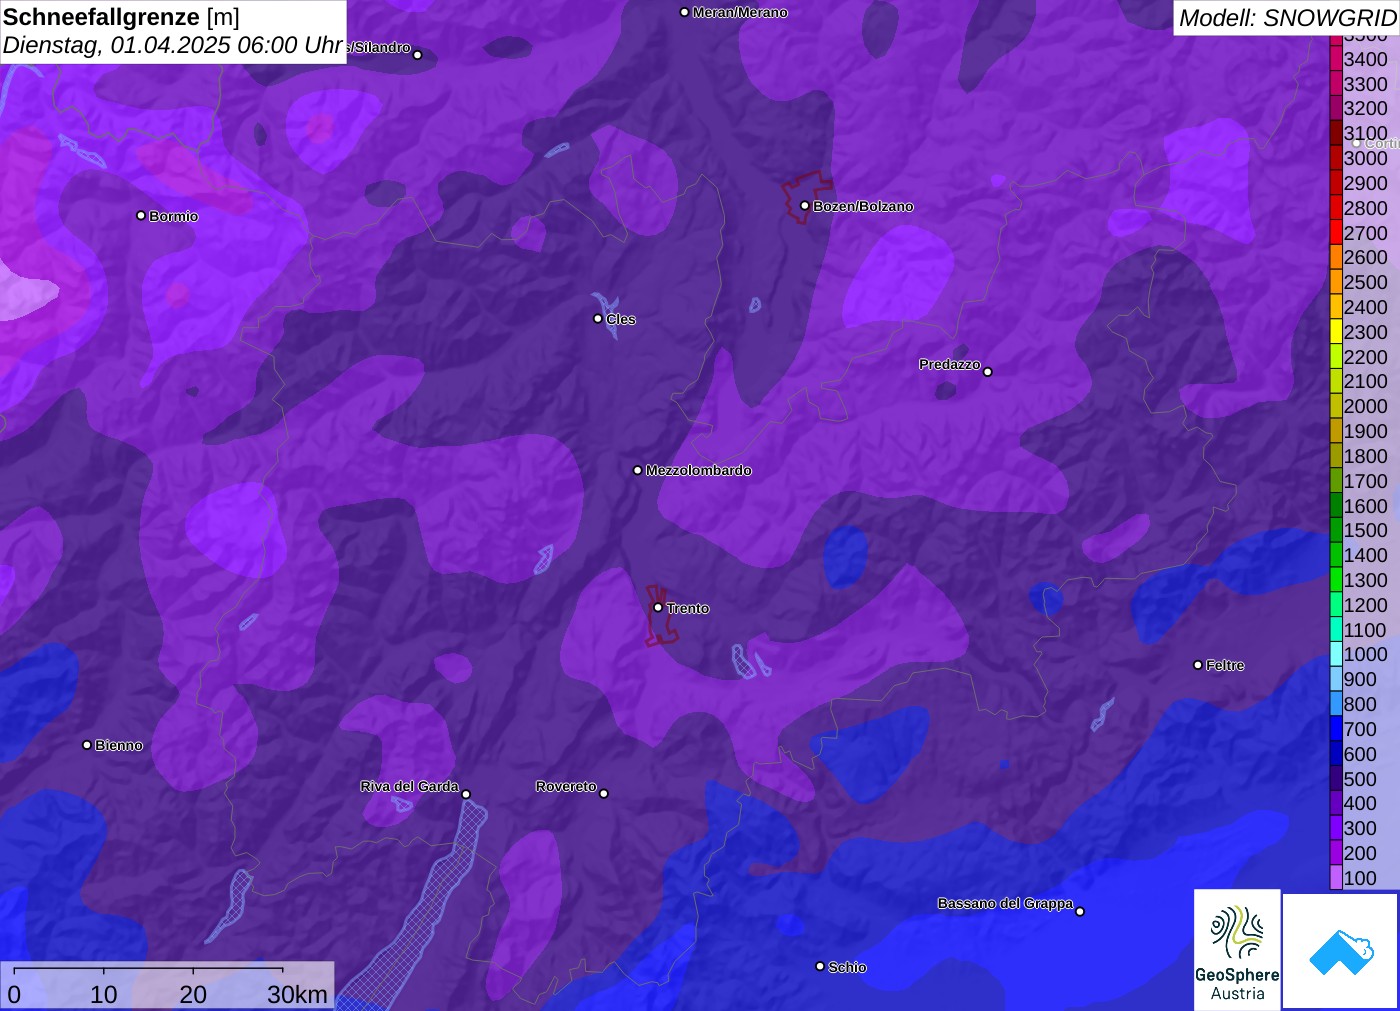Viewport: 1400px width, 1011px height.
Task: Select the 100 m violet legend swatch
Action: 1336,878
